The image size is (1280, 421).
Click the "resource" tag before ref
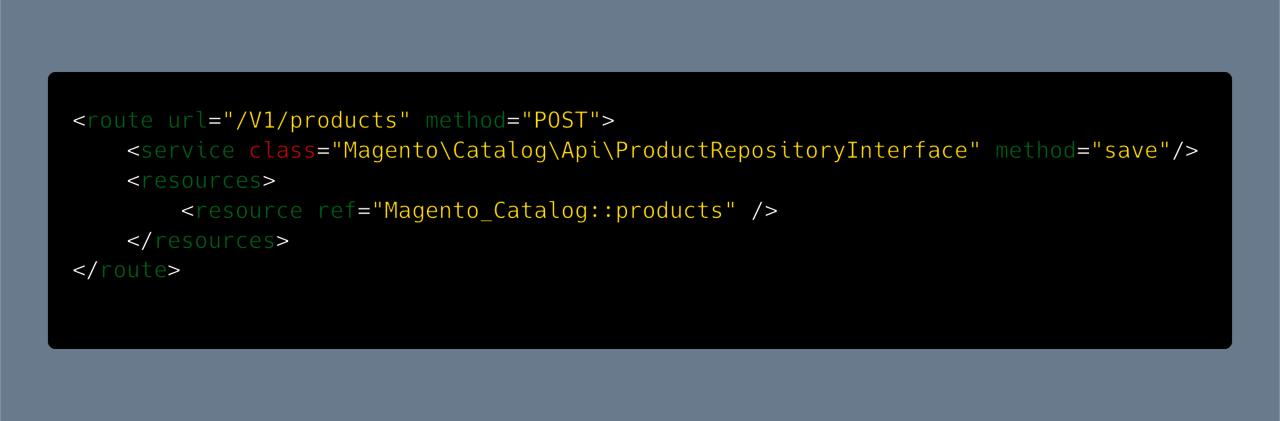tap(249, 211)
